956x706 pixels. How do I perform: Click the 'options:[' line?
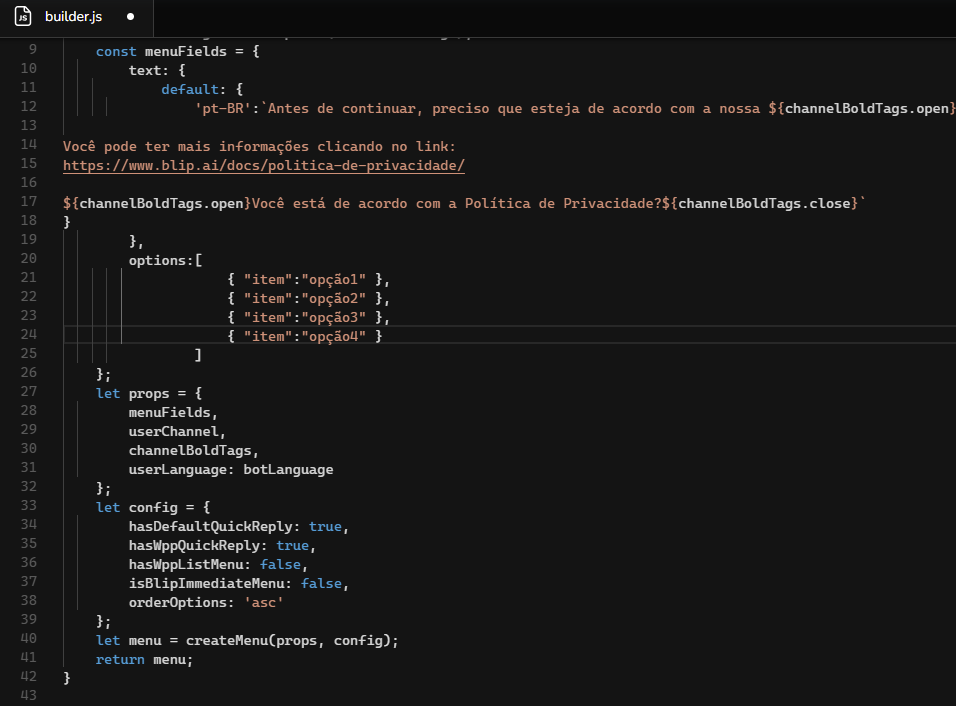click(x=165, y=260)
